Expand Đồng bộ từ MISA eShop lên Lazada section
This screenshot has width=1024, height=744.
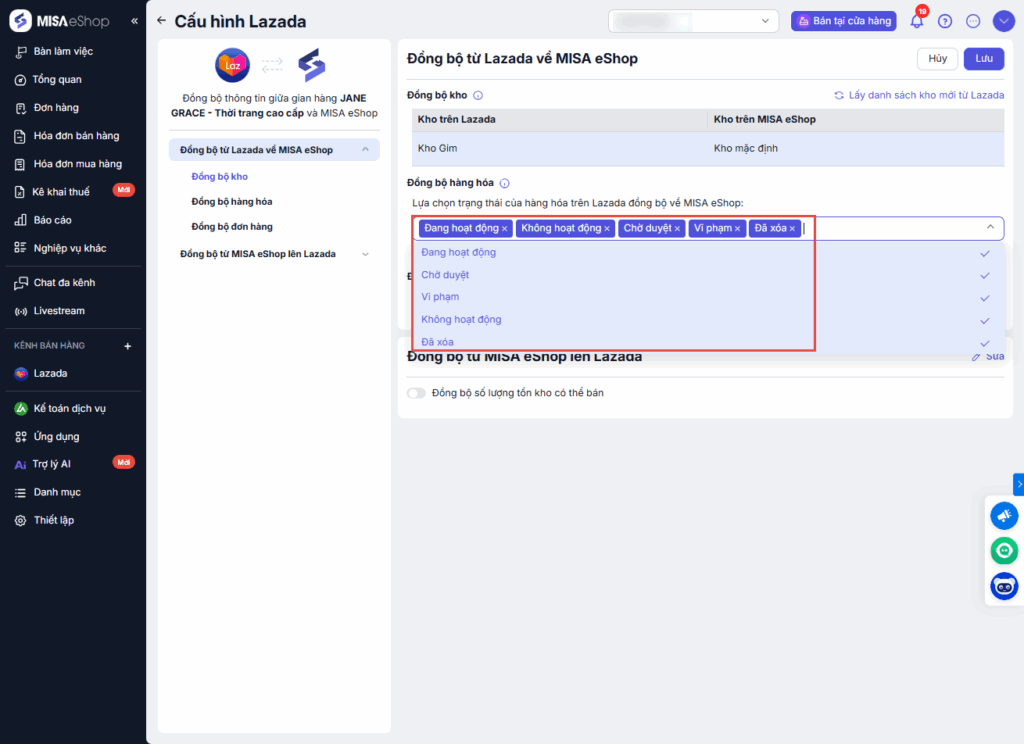[365, 254]
